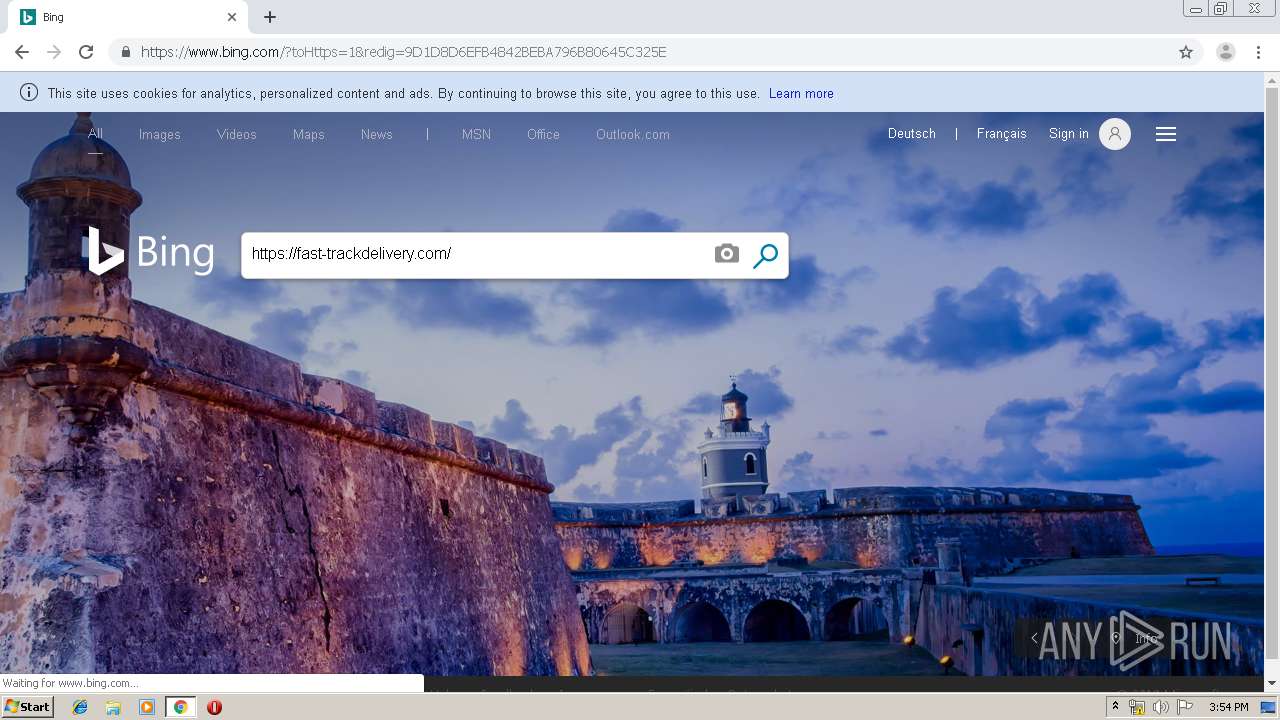Click the cookie notice info icon
Screen dimensions: 1280x720
click(x=29, y=93)
